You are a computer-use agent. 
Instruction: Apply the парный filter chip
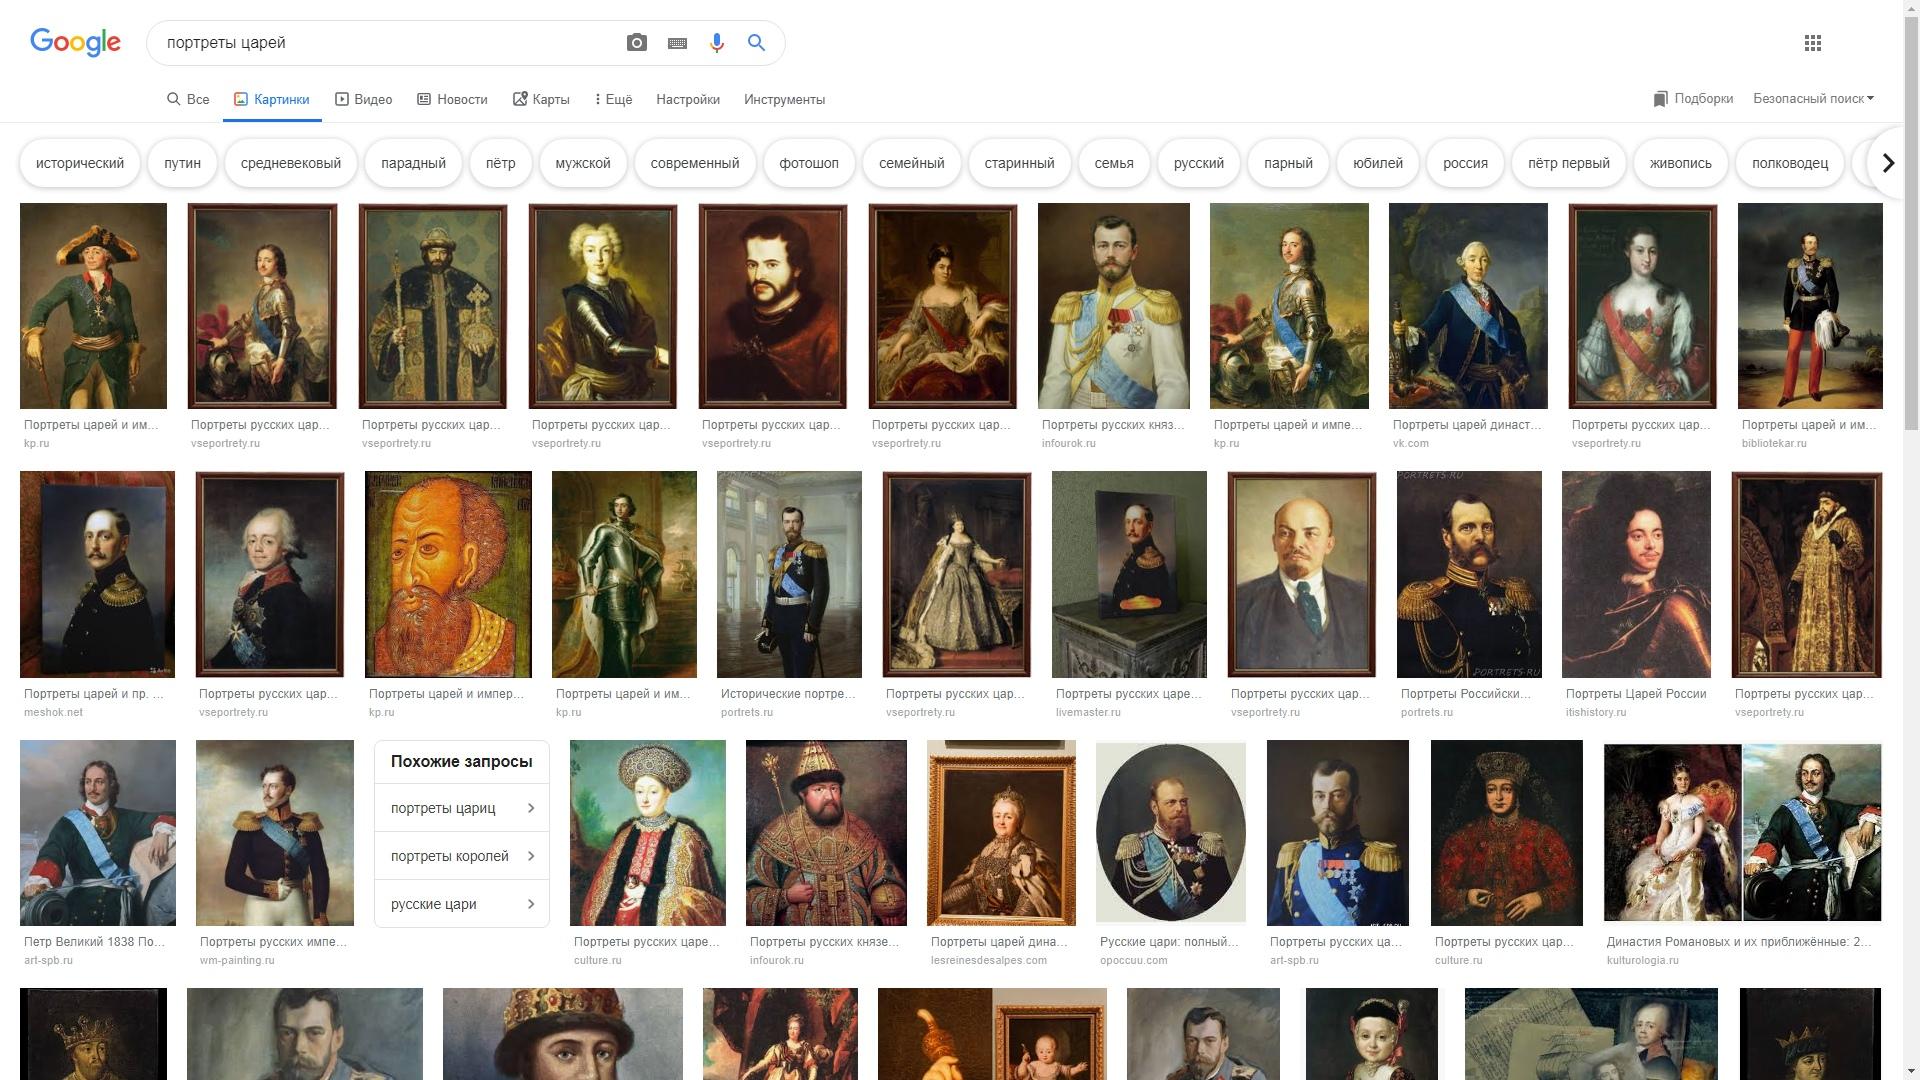[x=1288, y=163]
